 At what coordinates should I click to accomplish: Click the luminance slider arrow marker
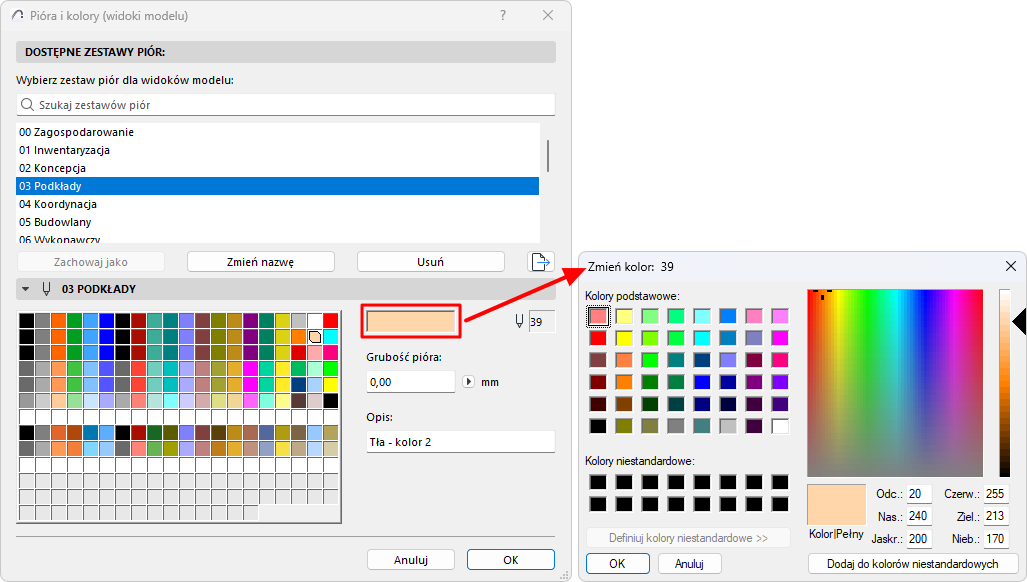pos(1021,321)
